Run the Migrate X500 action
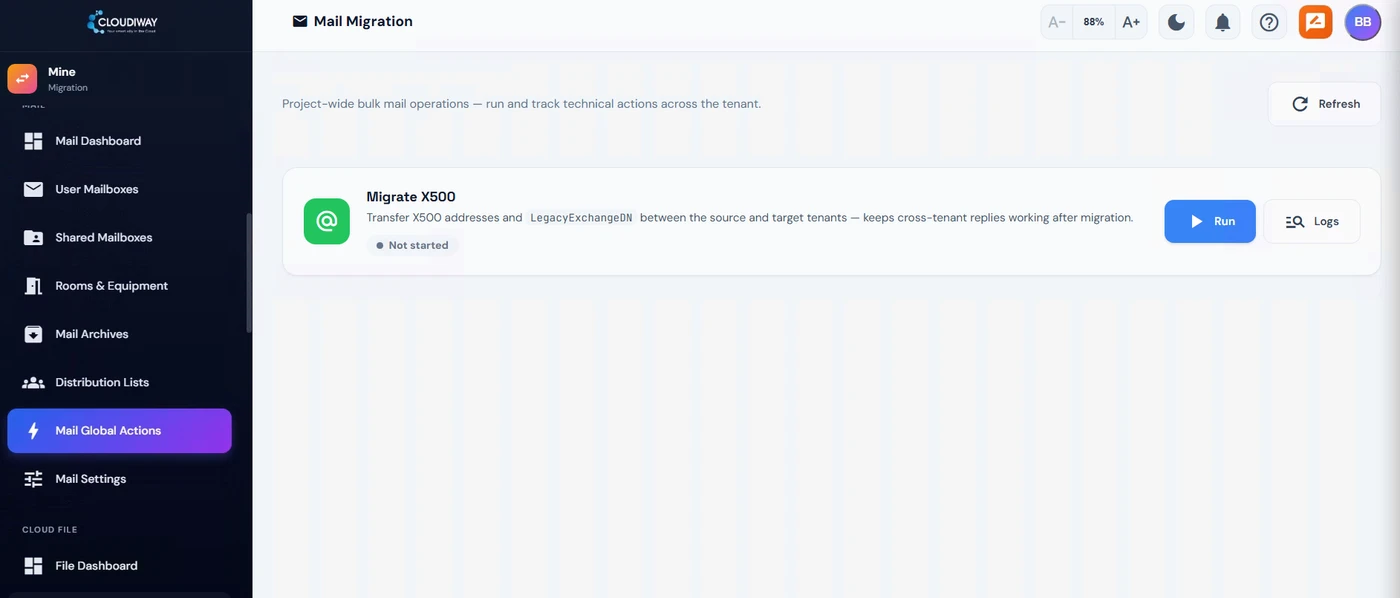This screenshot has height=598, width=1400. pos(1210,221)
